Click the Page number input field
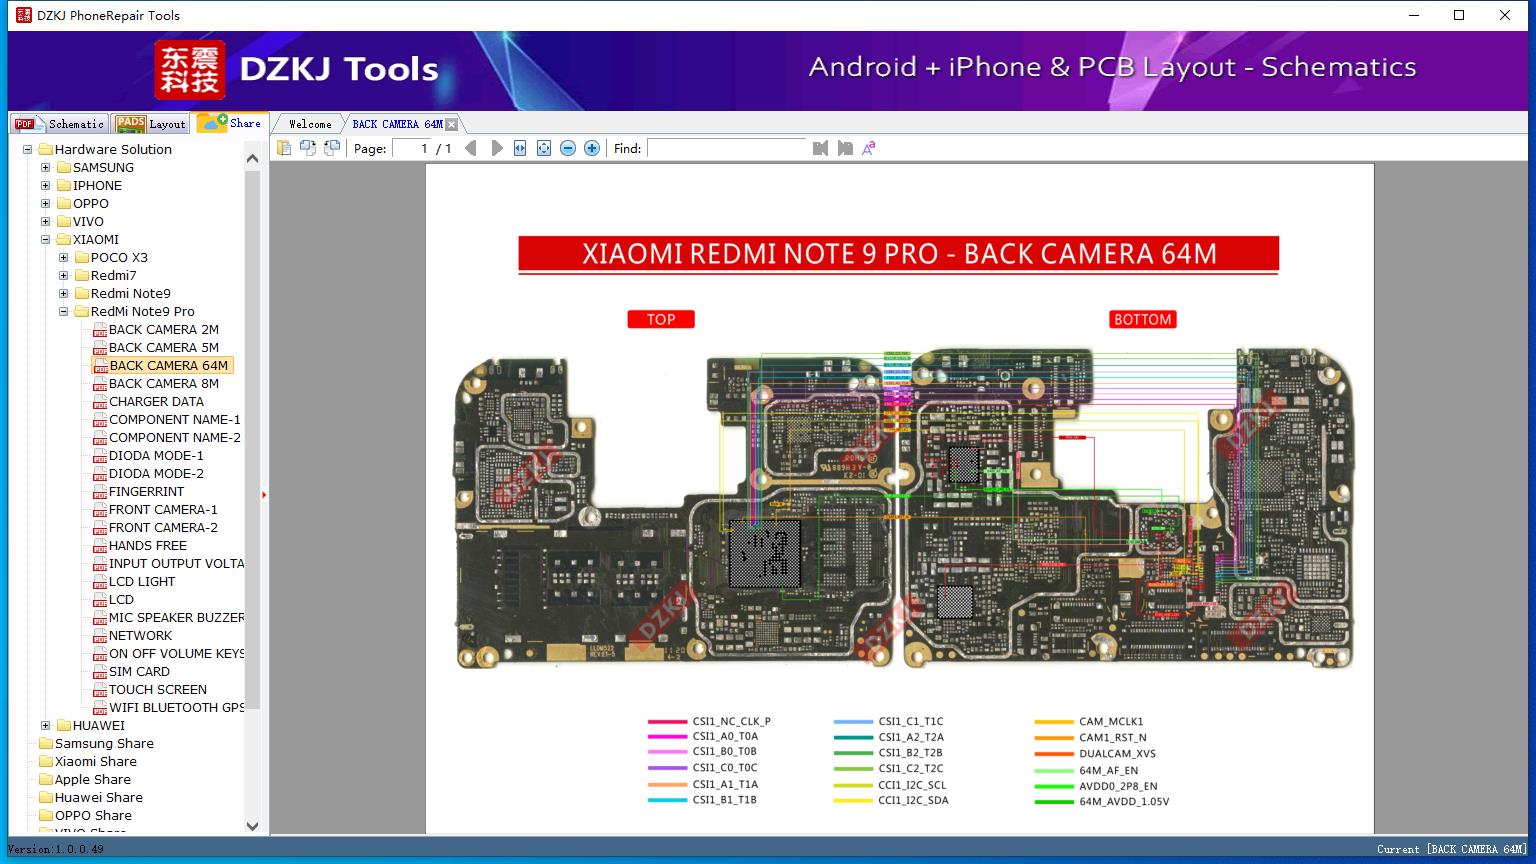 (x=412, y=148)
